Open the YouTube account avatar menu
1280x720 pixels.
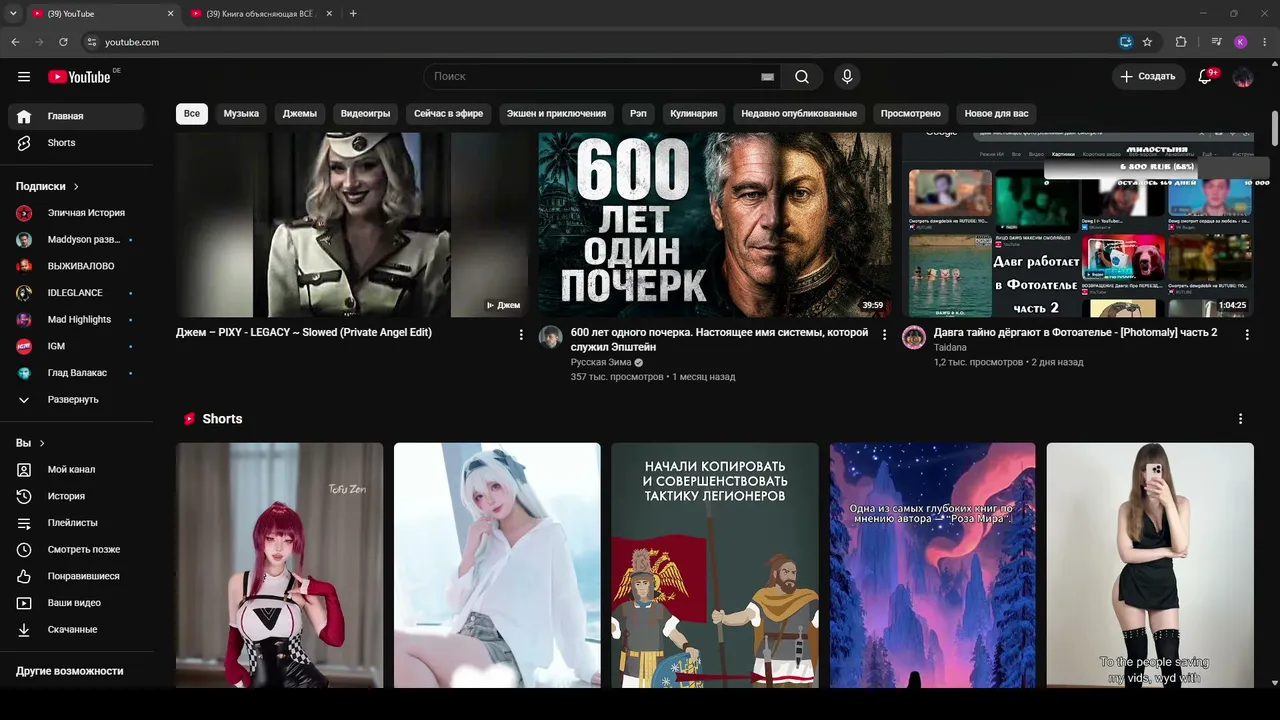(1243, 77)
